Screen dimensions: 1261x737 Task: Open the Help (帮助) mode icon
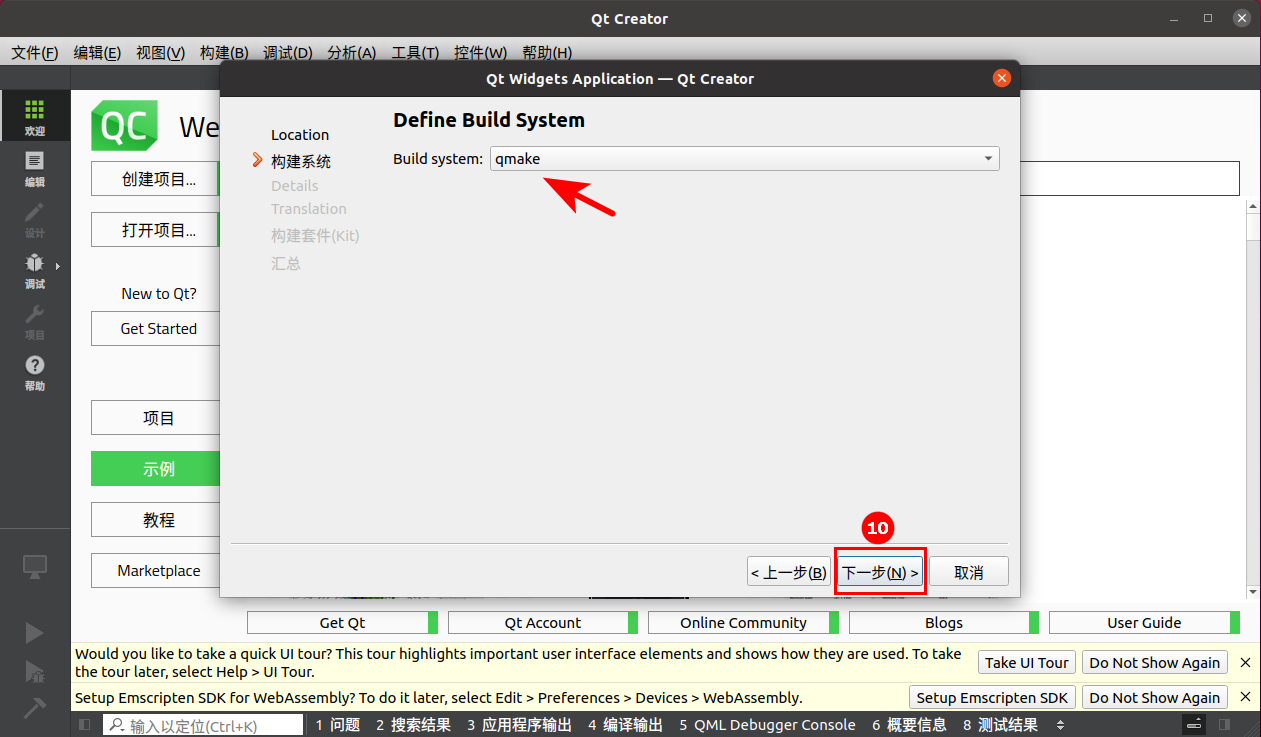(x=34, y=371)
